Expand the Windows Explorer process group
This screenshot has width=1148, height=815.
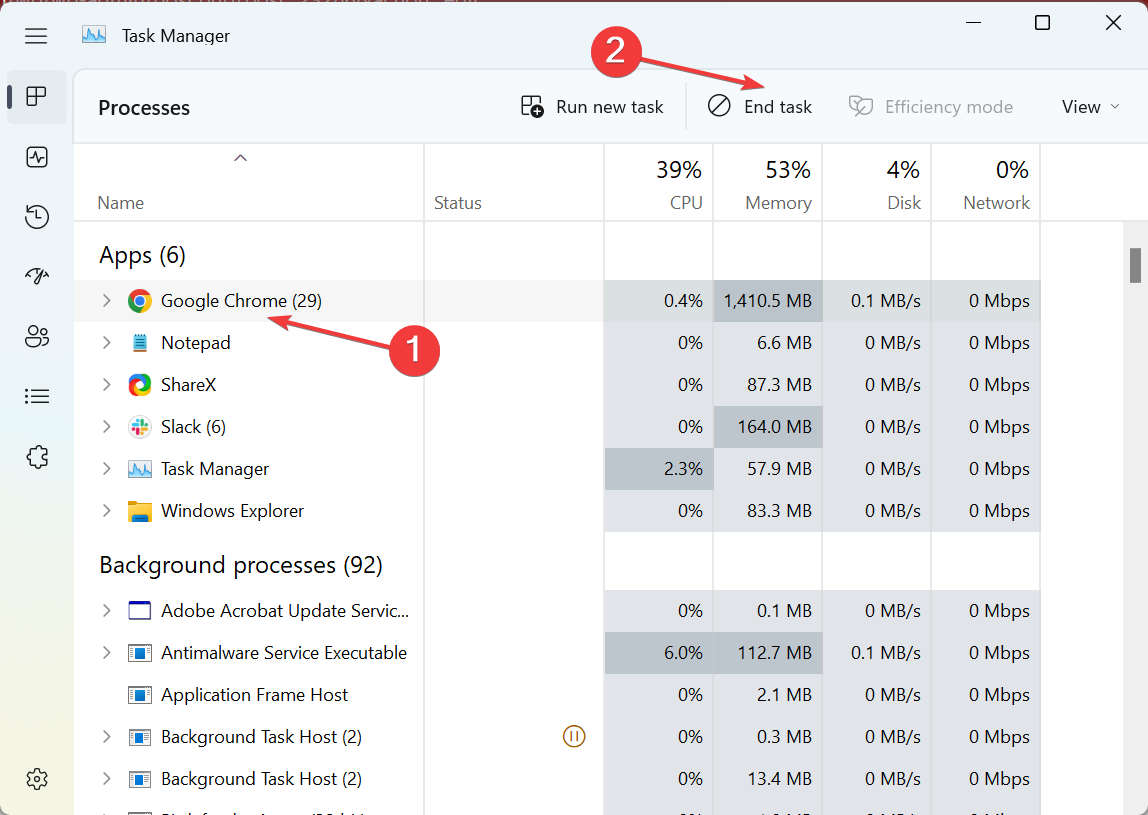pyautogui.click(x=107, y=511)
